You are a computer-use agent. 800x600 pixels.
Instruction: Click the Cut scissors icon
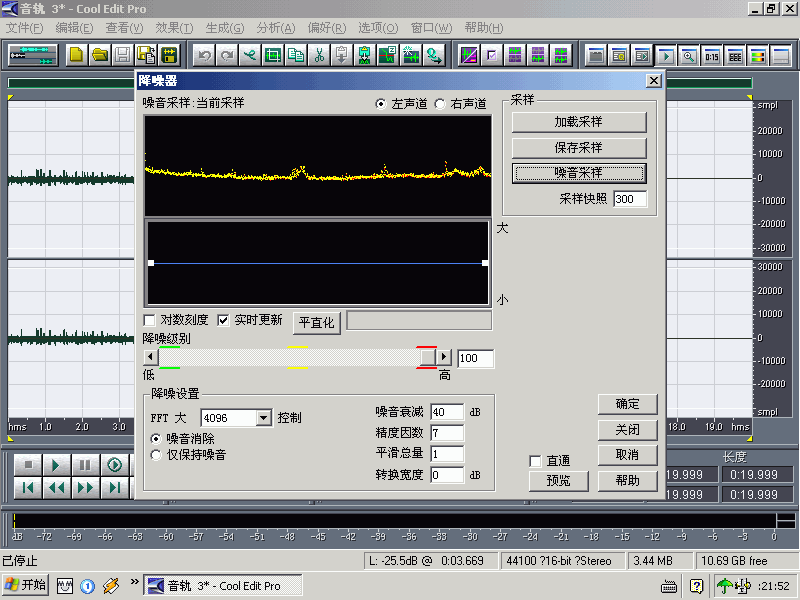point(318,55)
